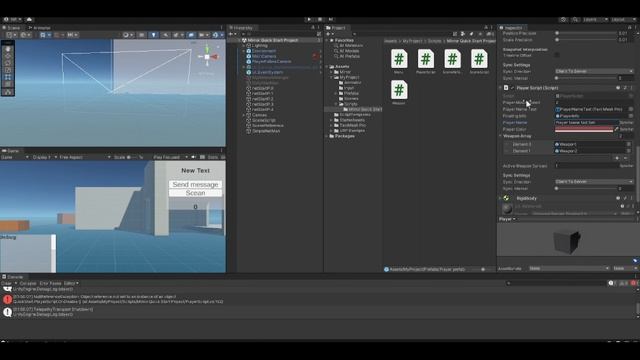Switch to the Animator tab

click(40, 28)
